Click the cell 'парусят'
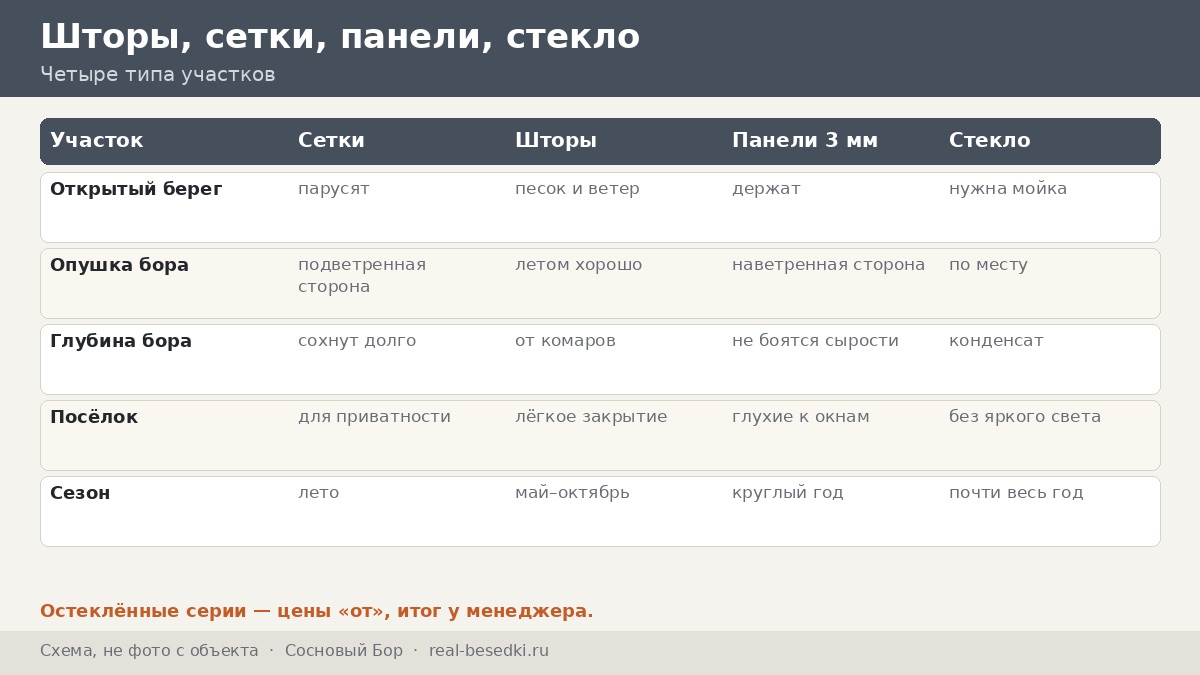 [x=334, y=189]
